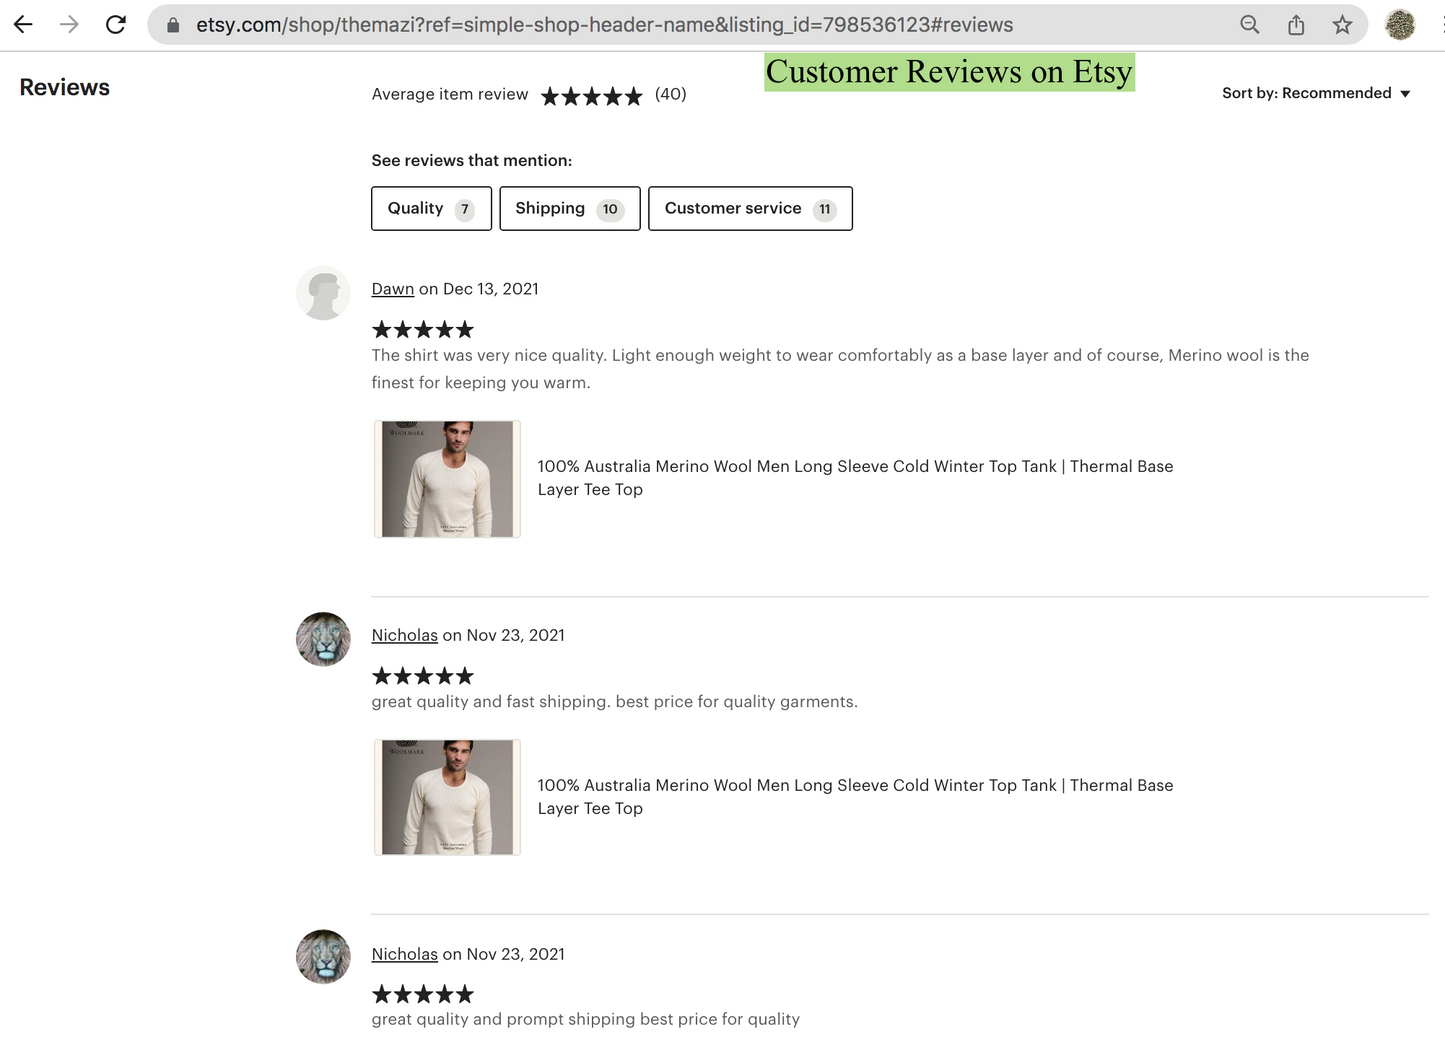The width and height of the screenshot is (1445, 1042).
Task: Bookmark this page with the star icon
Action: click(1342, 25)
